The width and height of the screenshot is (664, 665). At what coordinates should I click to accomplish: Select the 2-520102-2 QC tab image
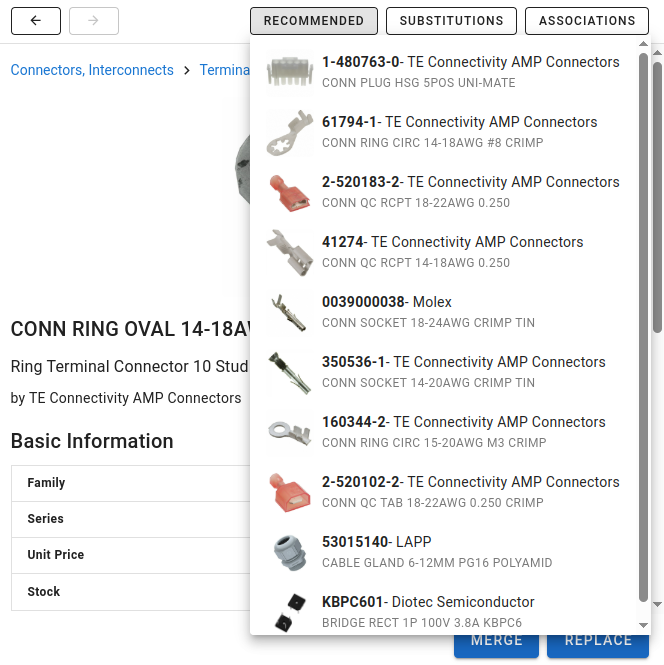coord(290,492)
